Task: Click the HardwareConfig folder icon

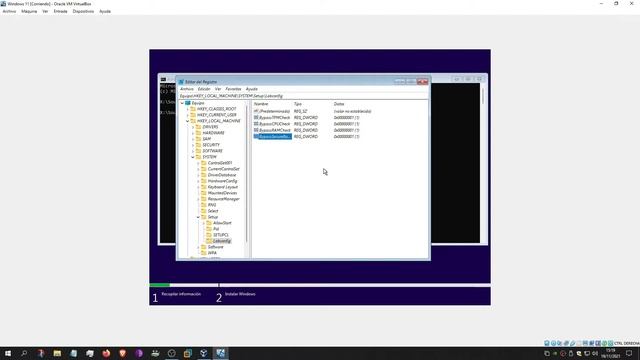Action: pyautogui.click(x=204, y=181)
